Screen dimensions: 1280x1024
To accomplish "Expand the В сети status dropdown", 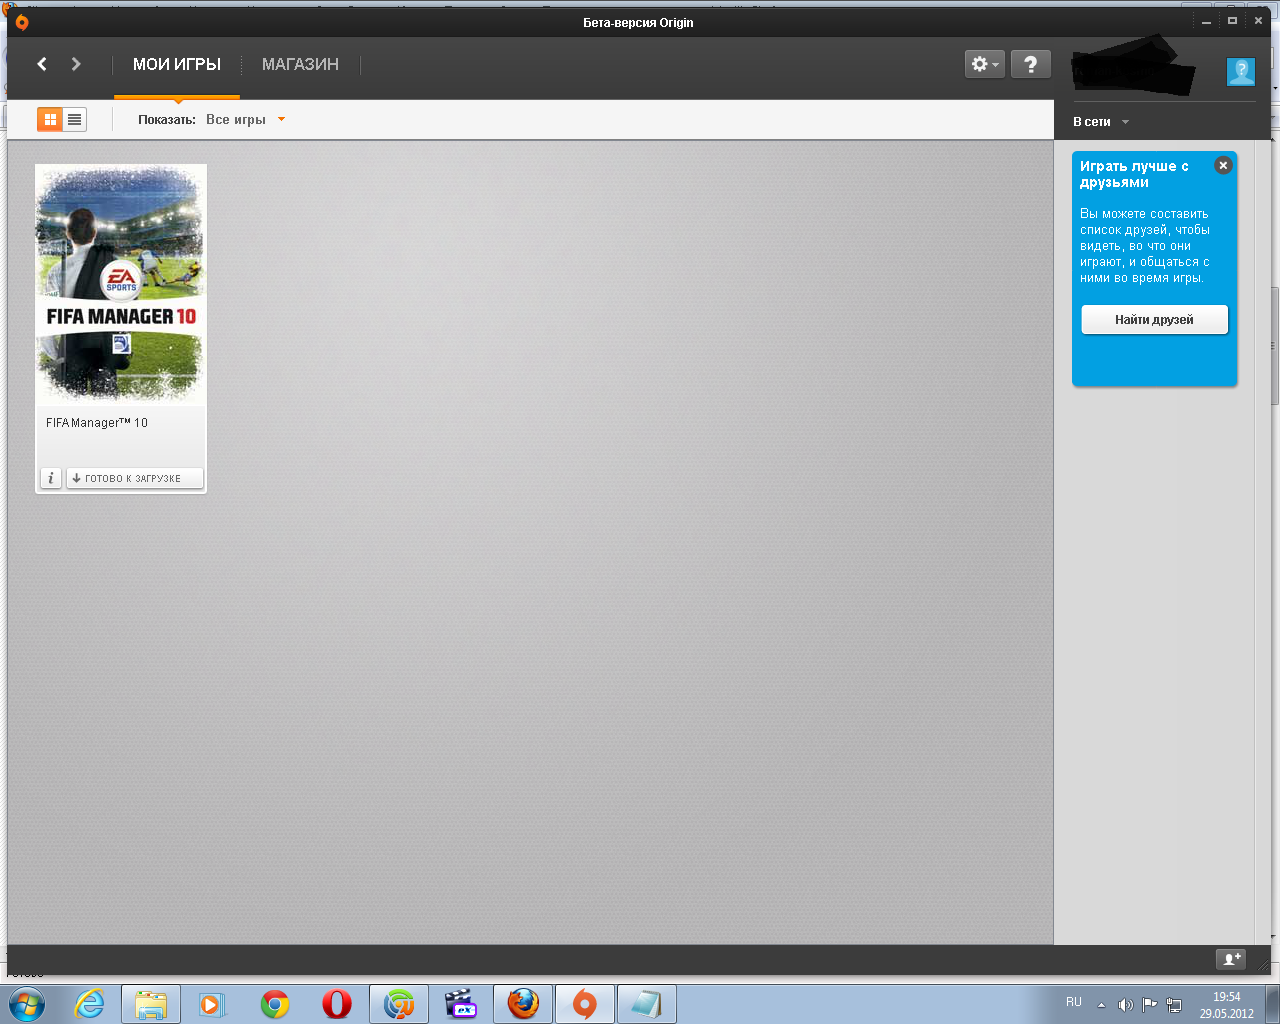I will [x=1101, y=122].
